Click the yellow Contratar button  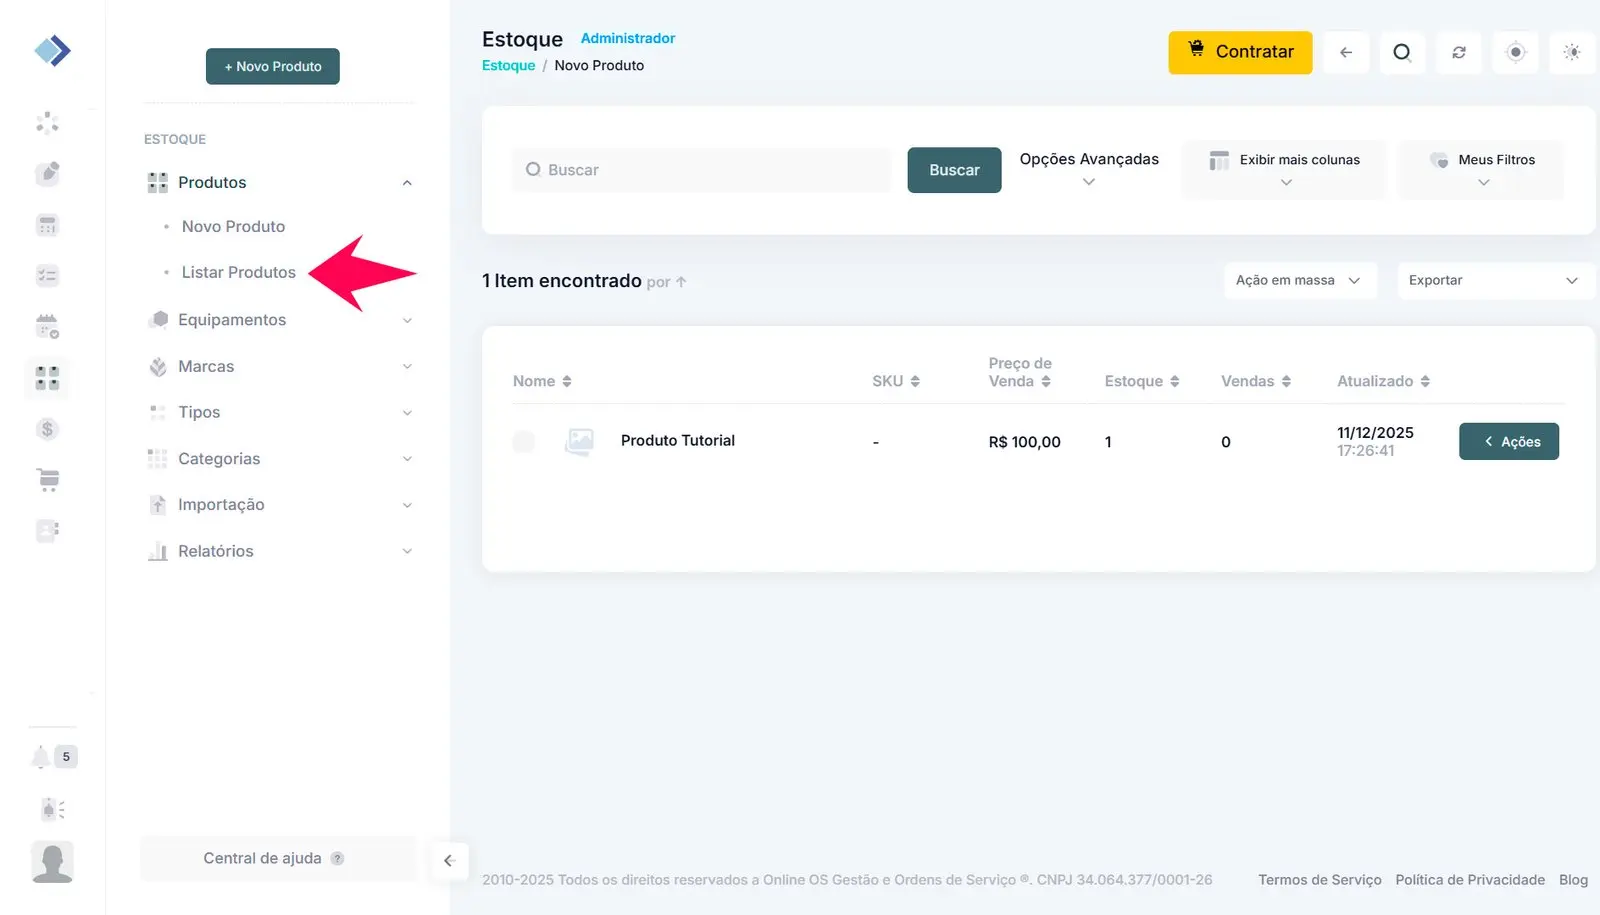pos(1240,52)
